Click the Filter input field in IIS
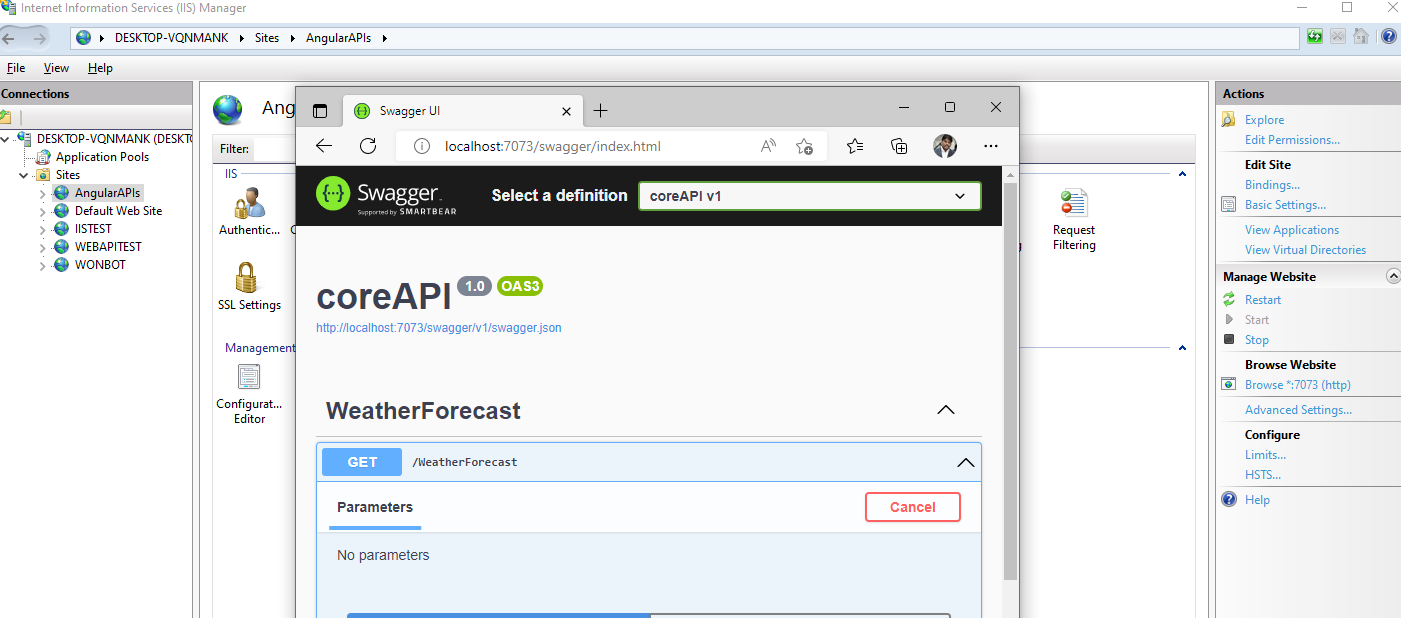The width and height of the screenshot is (1401, 618). pyautogui.click(x=273, y=149)
